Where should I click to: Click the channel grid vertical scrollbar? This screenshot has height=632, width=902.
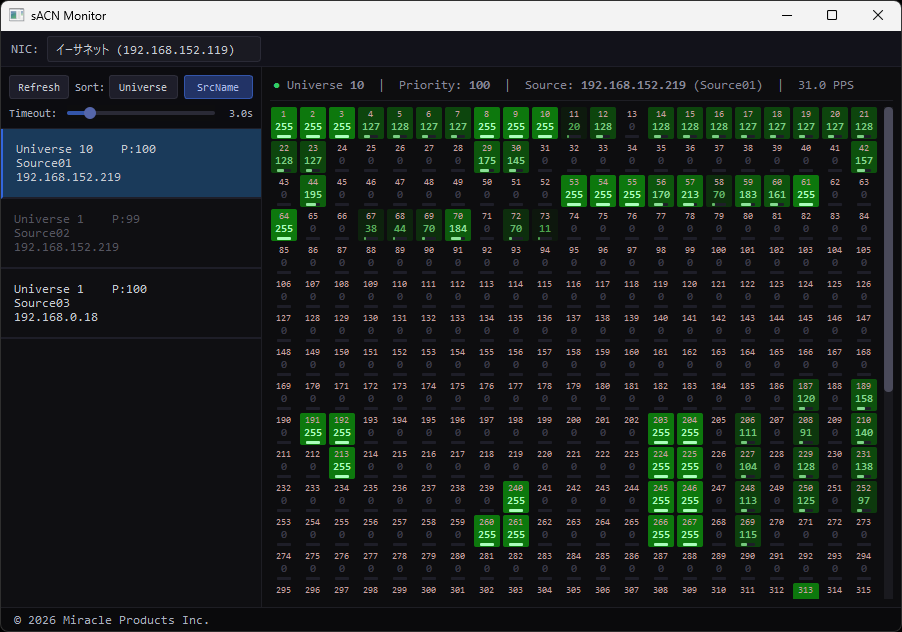(888, 250)
